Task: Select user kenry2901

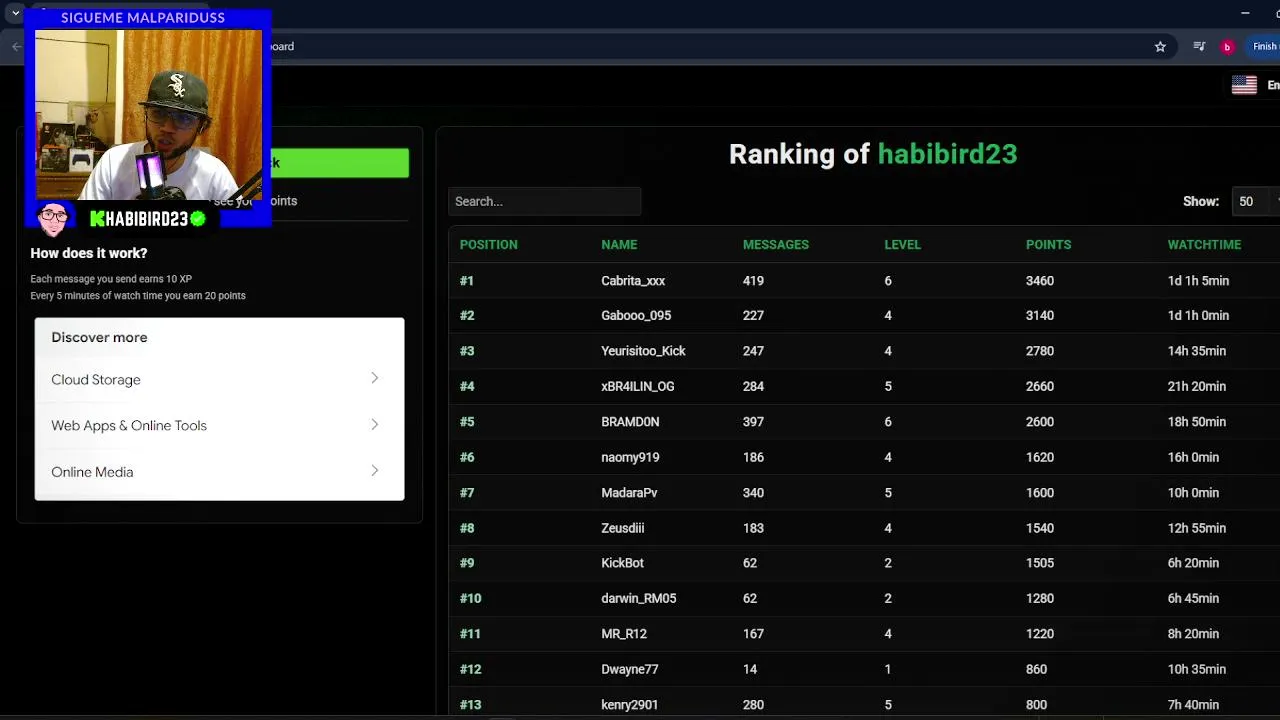Action: [x=630, y=705]
